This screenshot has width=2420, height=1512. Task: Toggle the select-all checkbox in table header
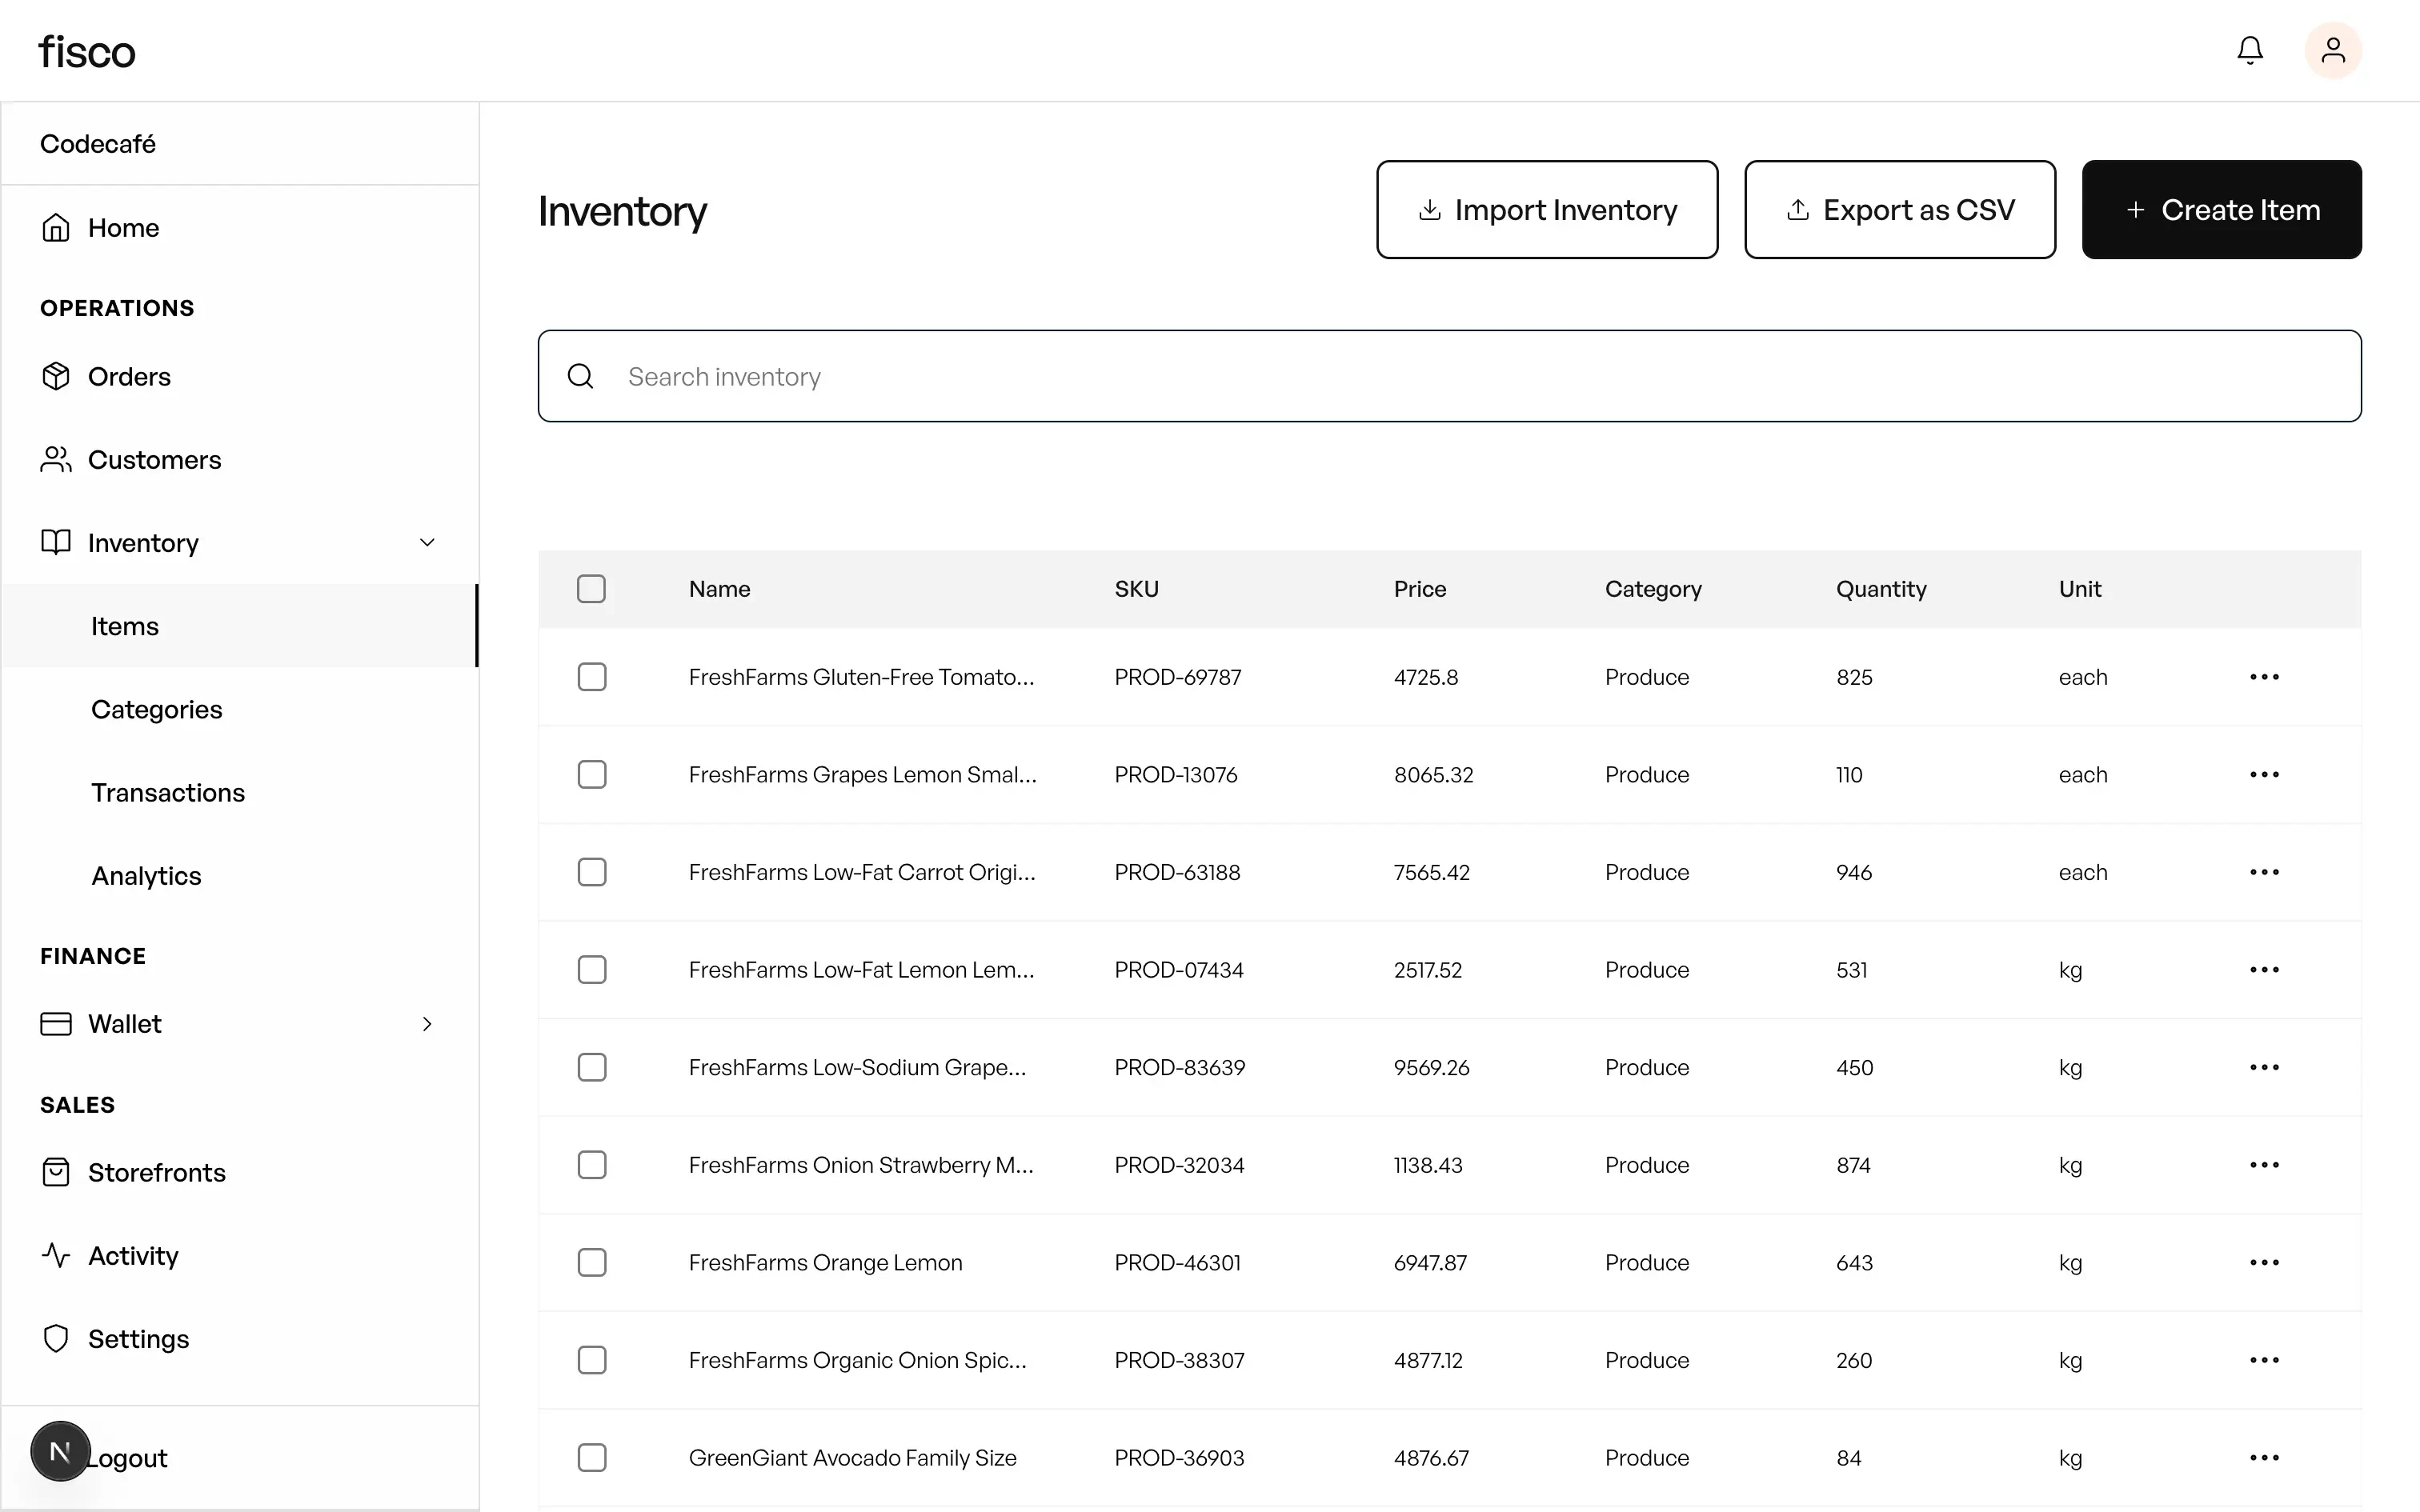(591, 589)
